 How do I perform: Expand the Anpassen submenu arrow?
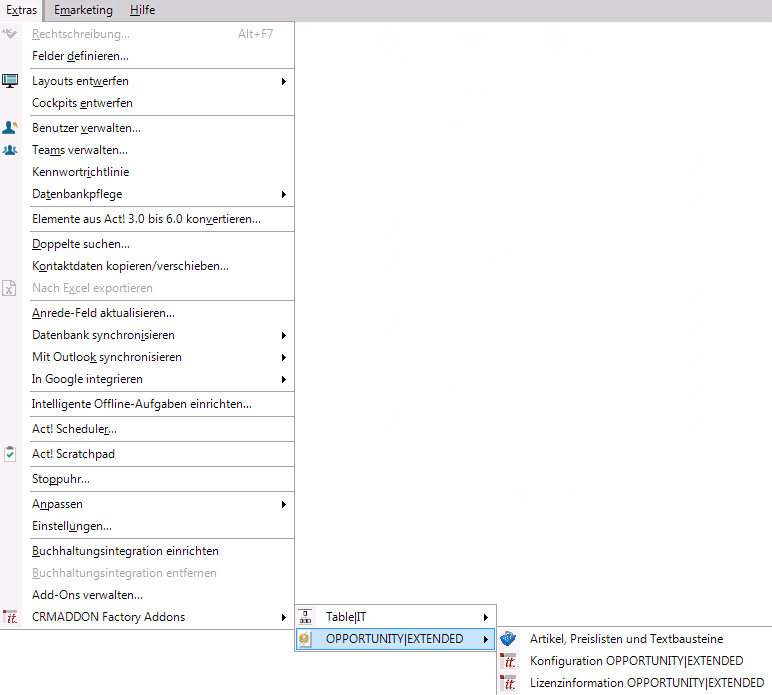[x=284, y=504]
